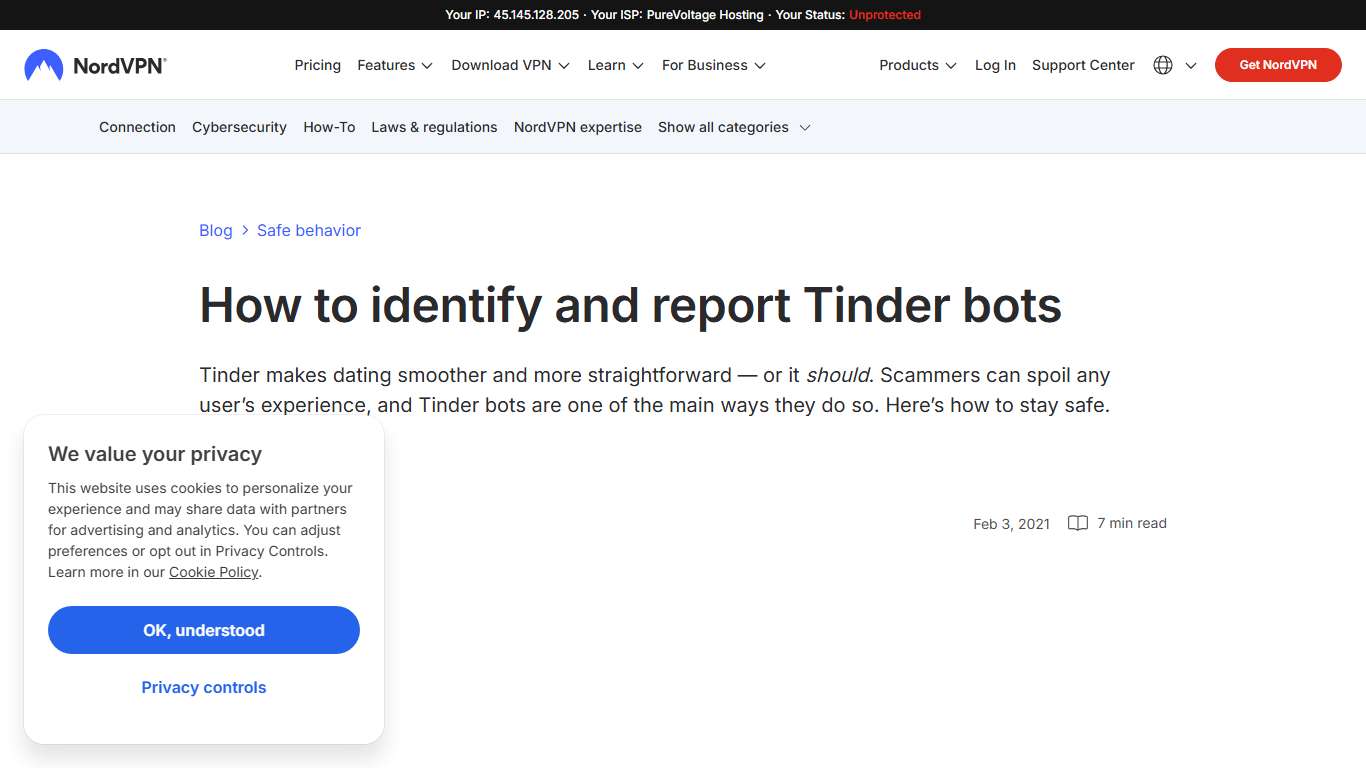Navigate back via the Blog breadcrumb
The width and height of the screenshot is (1366, 768).
coord(215,230)
